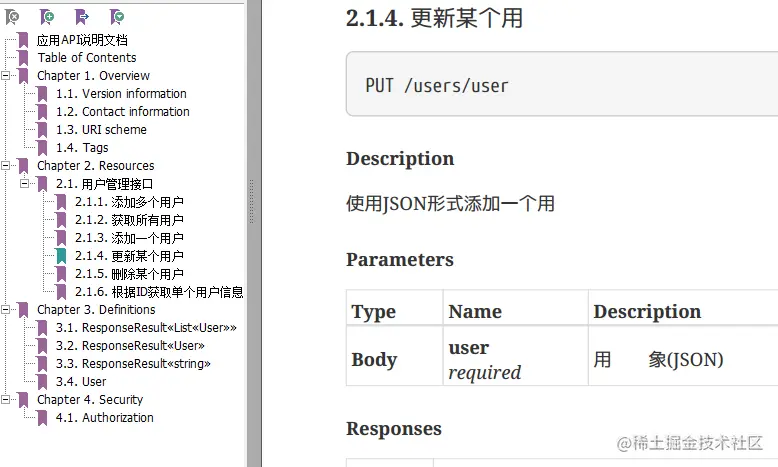Click bookmark icon beside 4.1. Authorization
This screenshot has height=467, width=778.
click(x=42, y=418)
